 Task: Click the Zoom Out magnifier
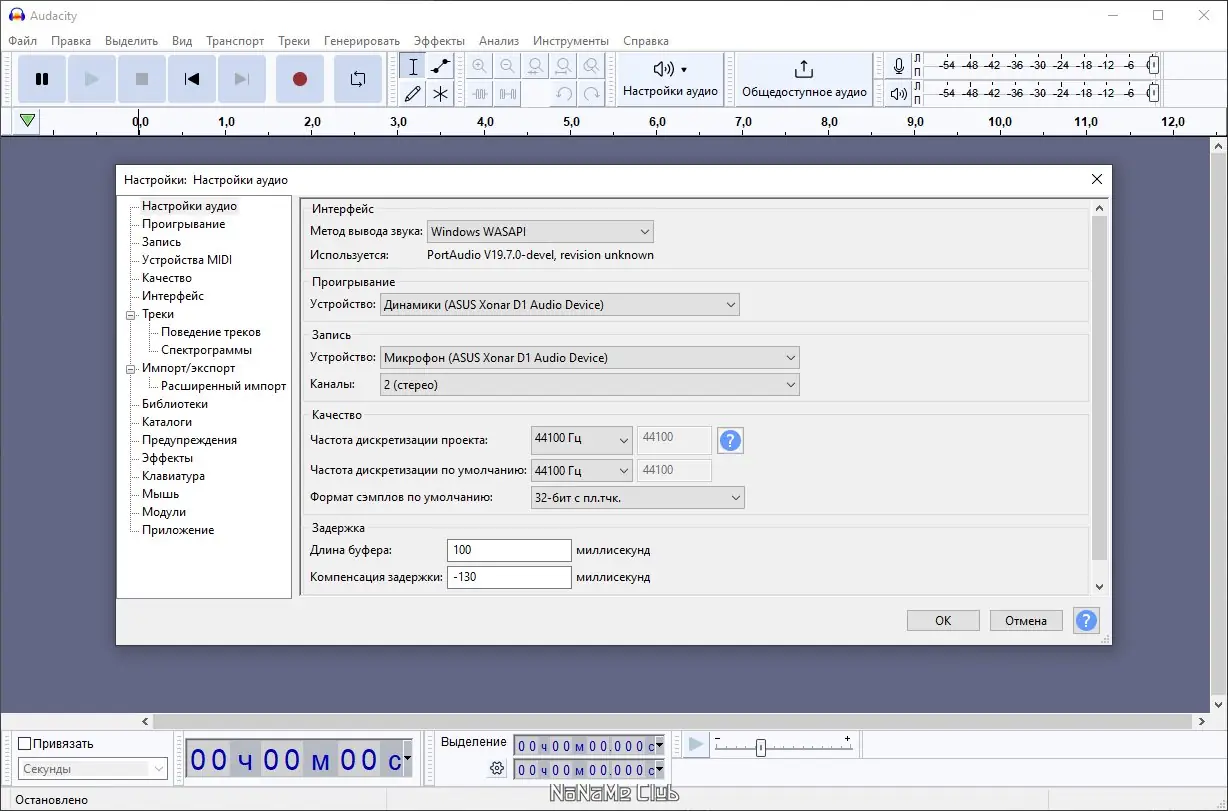508,67
